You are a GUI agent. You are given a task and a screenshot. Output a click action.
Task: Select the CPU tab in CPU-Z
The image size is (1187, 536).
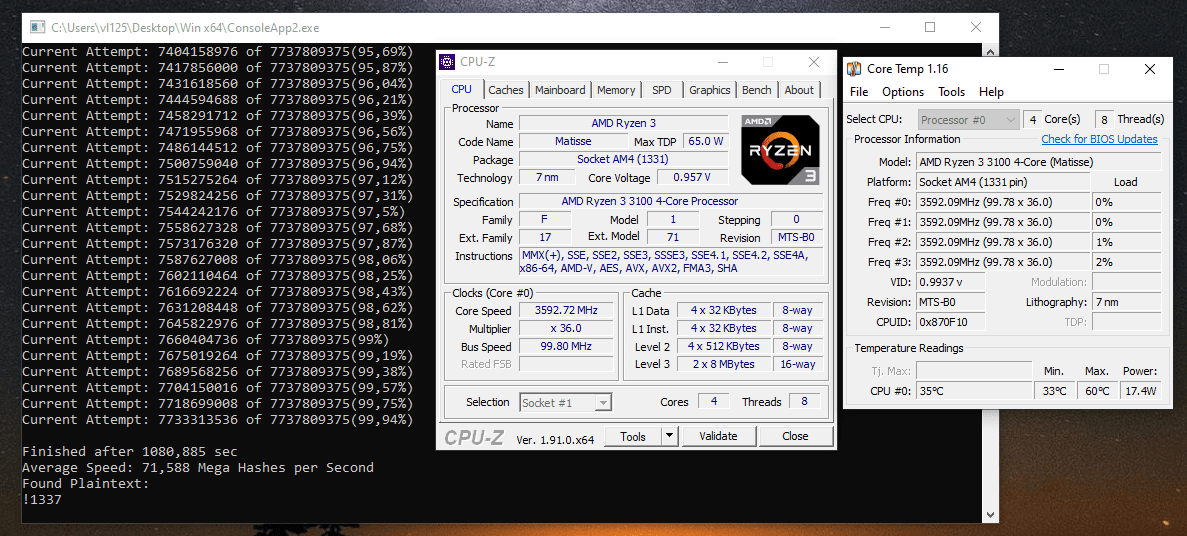[x=462, y=89]
